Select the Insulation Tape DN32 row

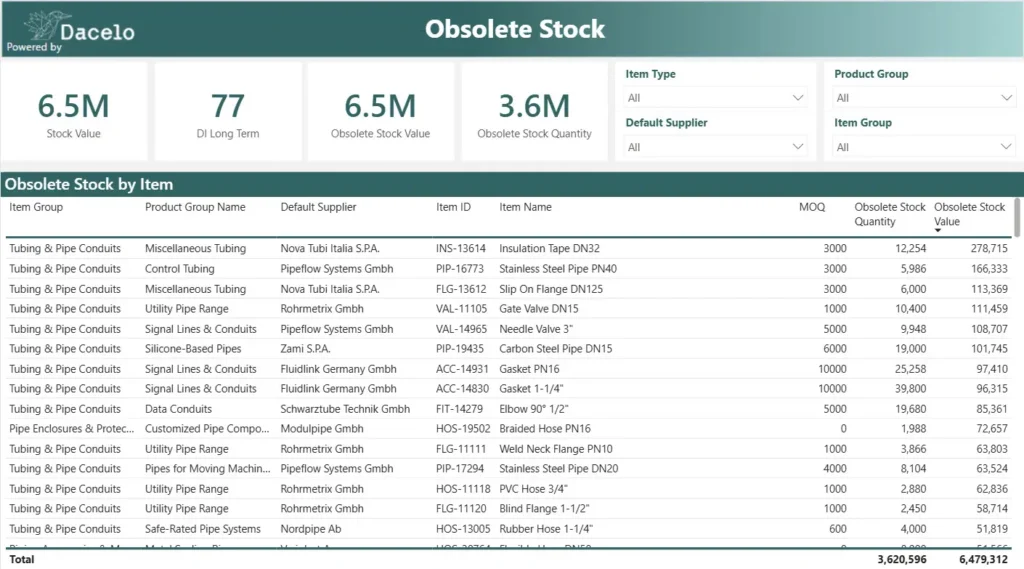pyautogui.click(x=549, y=249)
